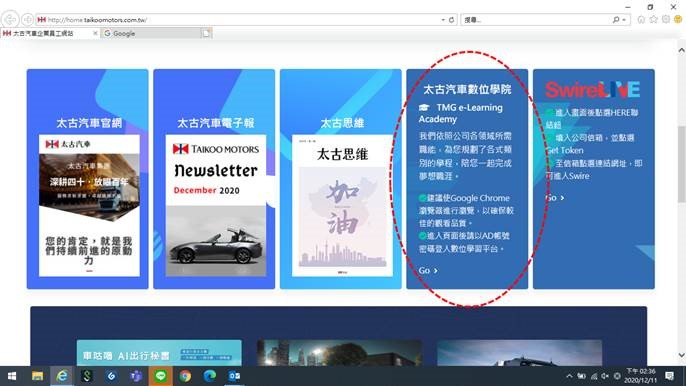686x386 pixels.
Task: Open LINE from the taskbar
Action: tap(160, 376)
